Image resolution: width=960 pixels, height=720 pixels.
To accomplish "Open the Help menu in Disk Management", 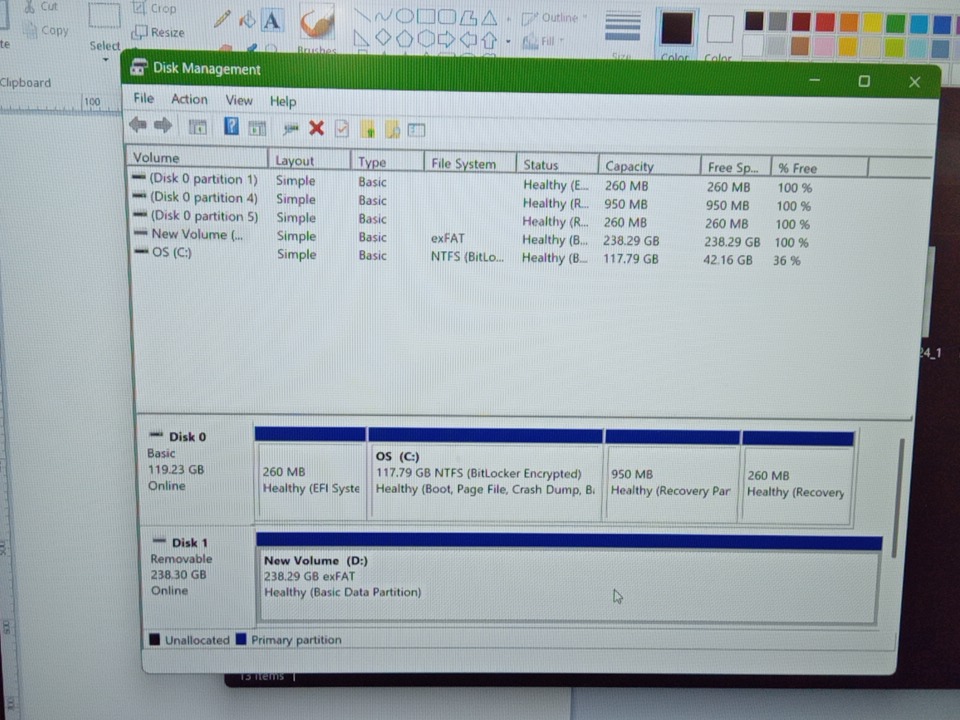I will (283, 101).
